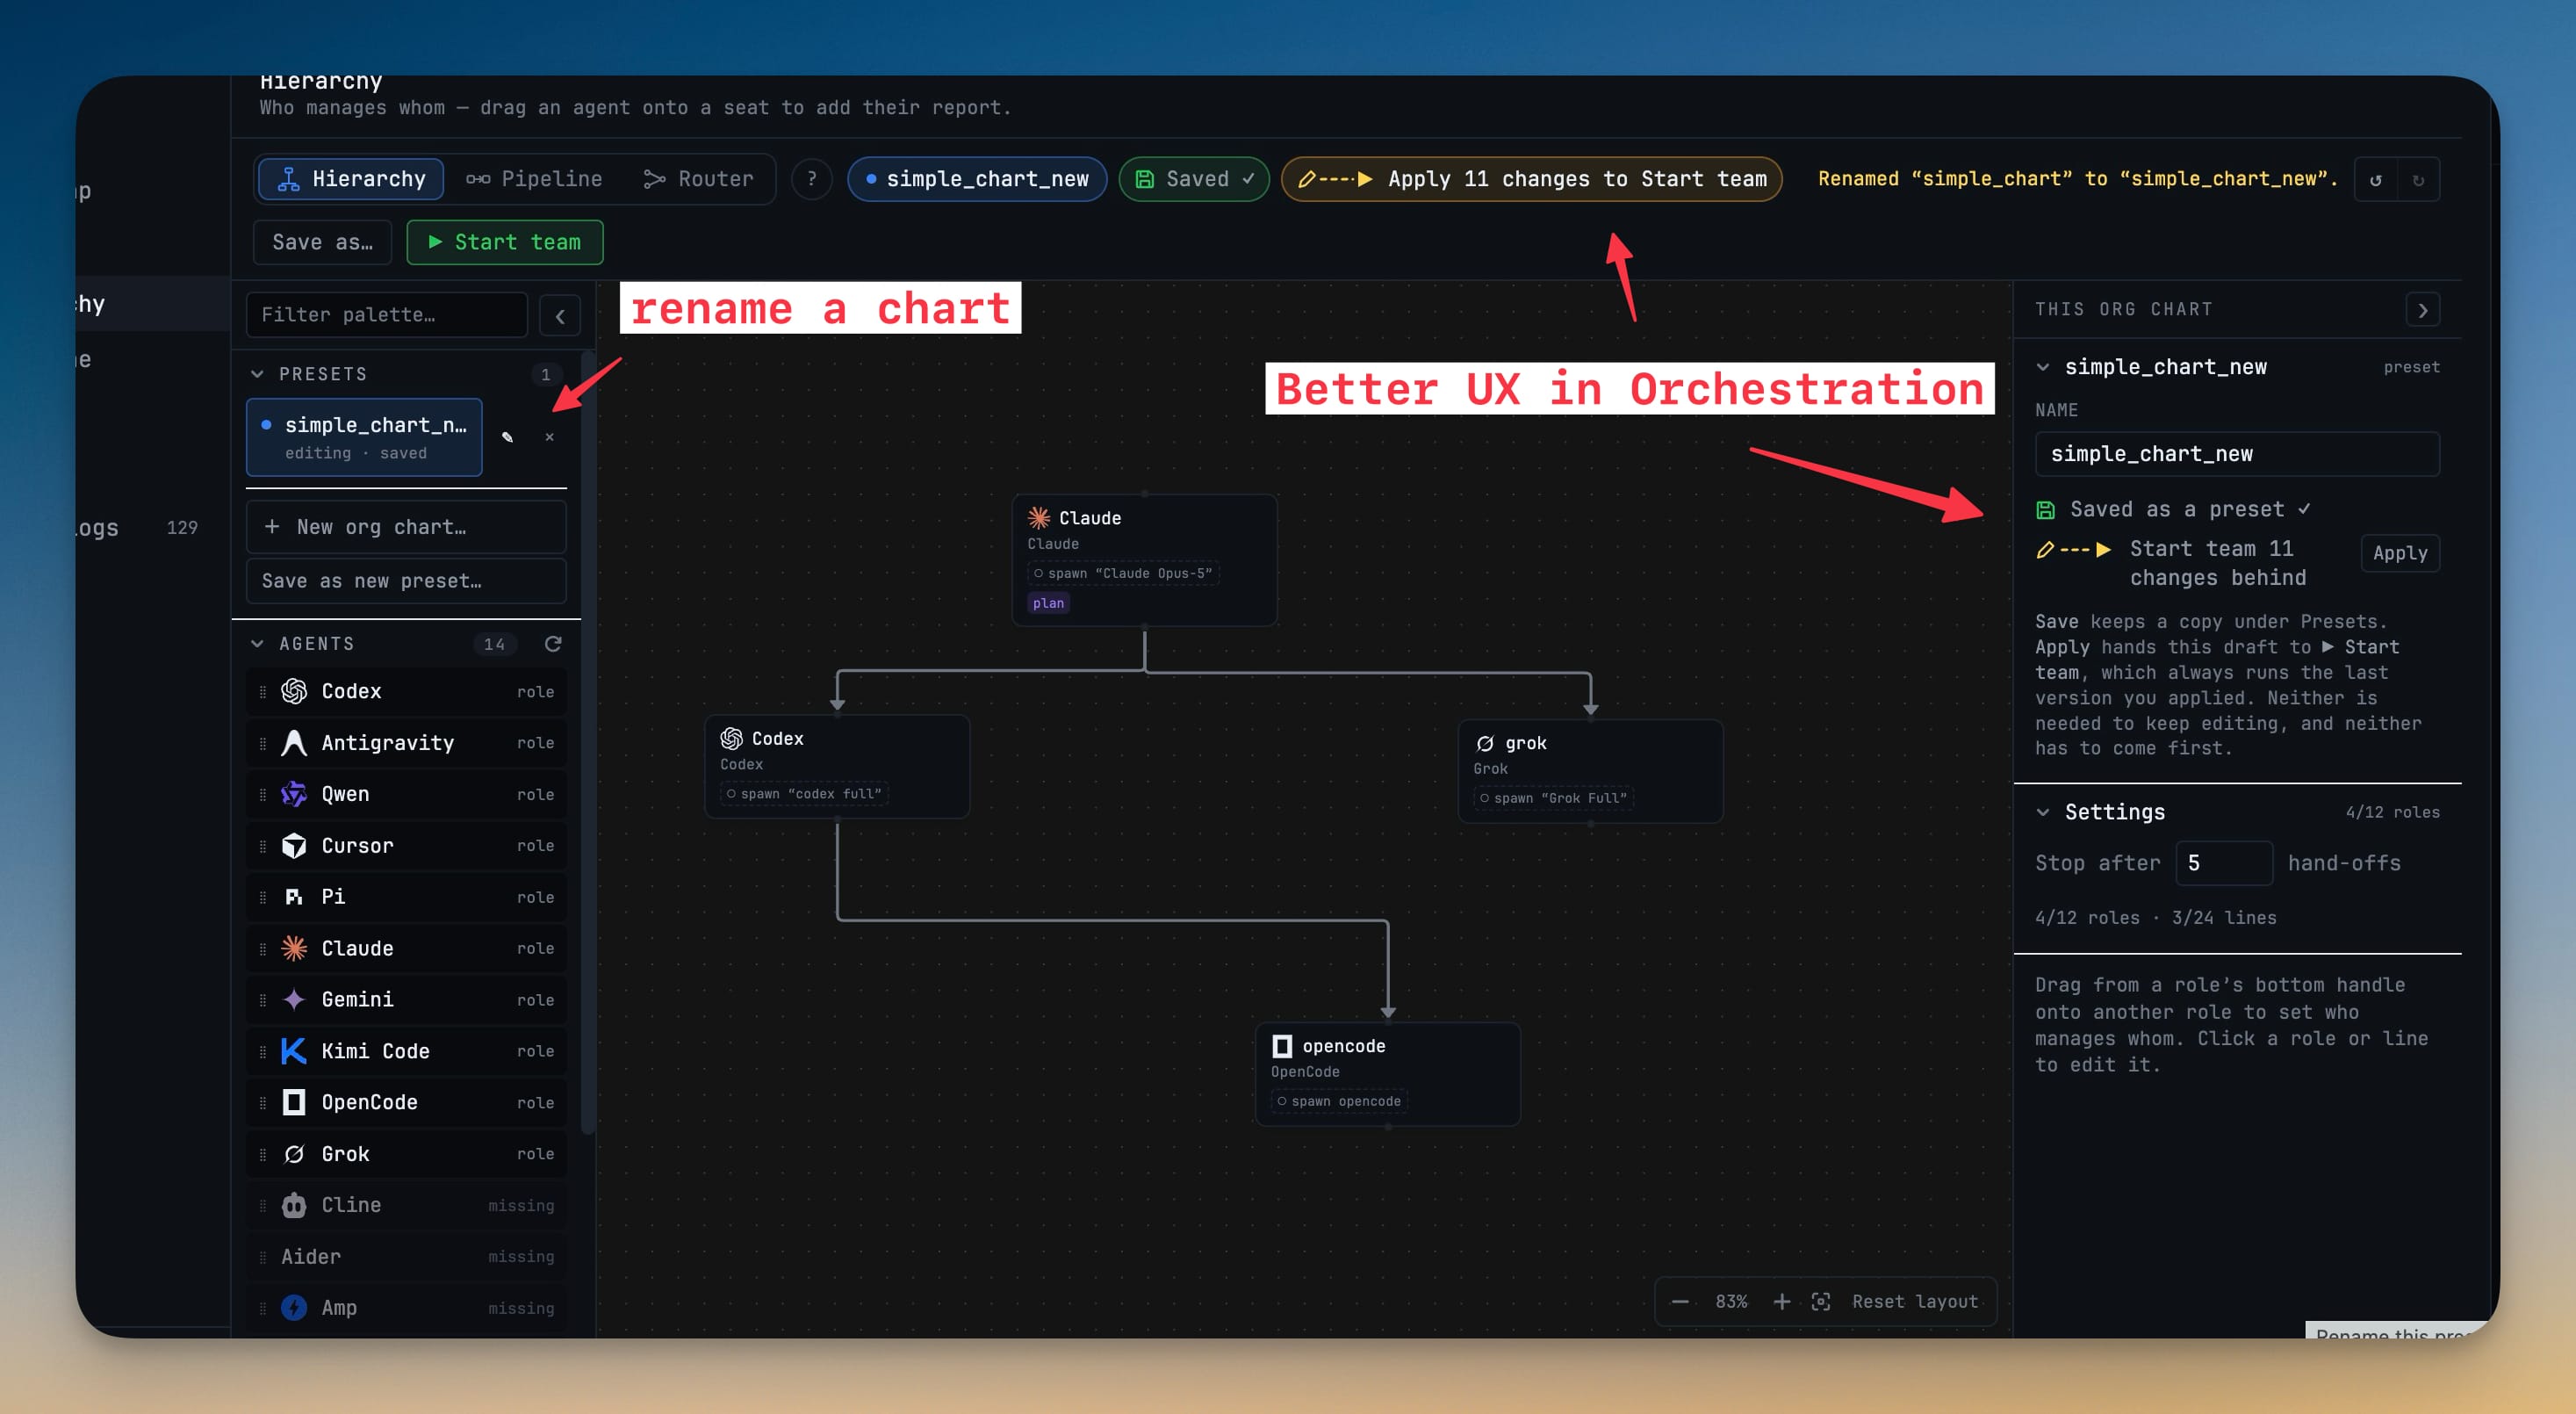Switch to the Router tab

click(x=698, y=179)
